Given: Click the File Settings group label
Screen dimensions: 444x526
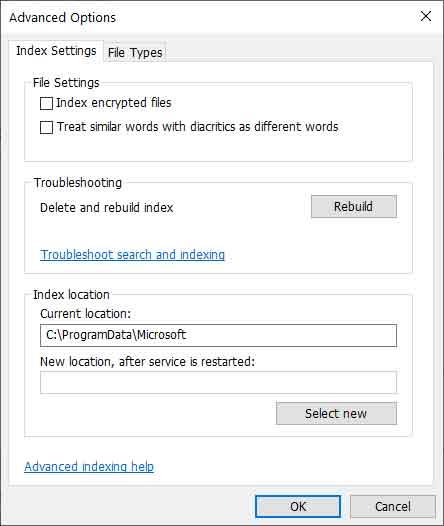Looking at the screenshot, I should point(66,83).
